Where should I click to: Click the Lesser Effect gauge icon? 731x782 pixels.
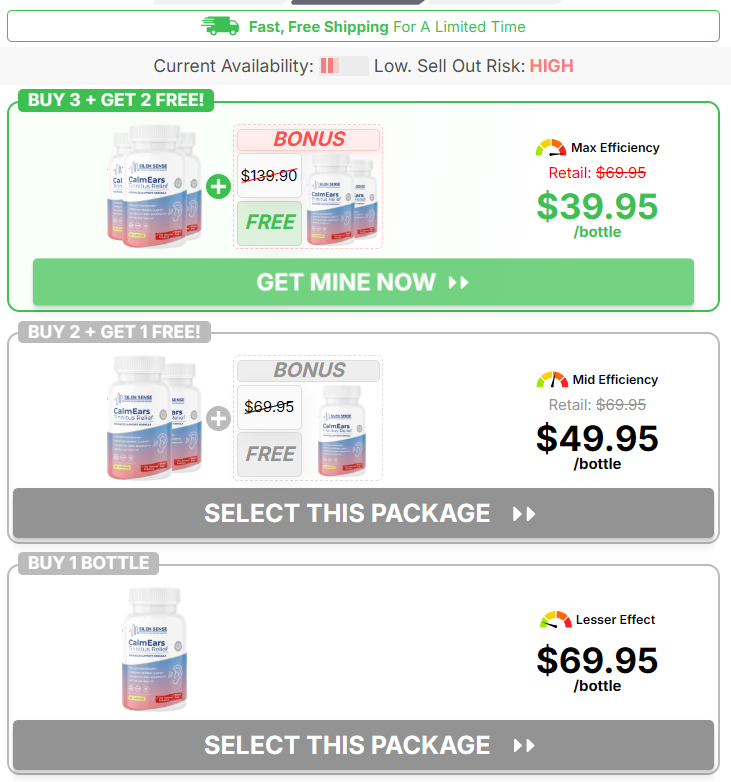click(555, 619)
